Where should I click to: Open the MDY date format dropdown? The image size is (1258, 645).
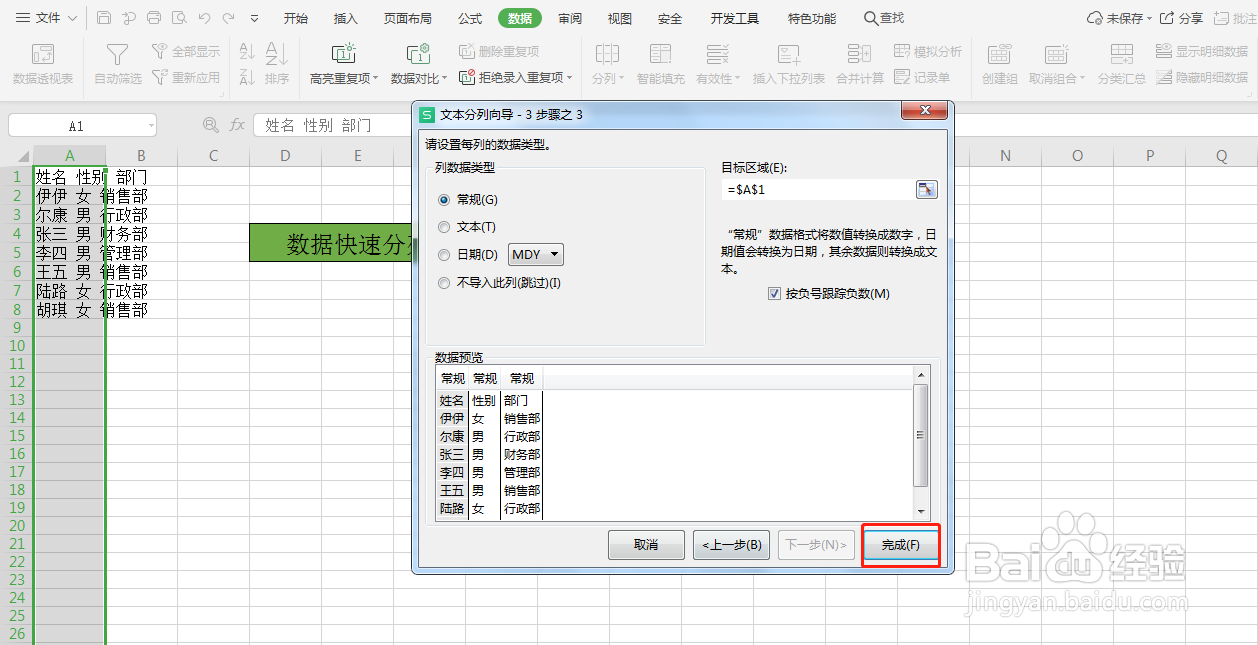click(536, 255)
